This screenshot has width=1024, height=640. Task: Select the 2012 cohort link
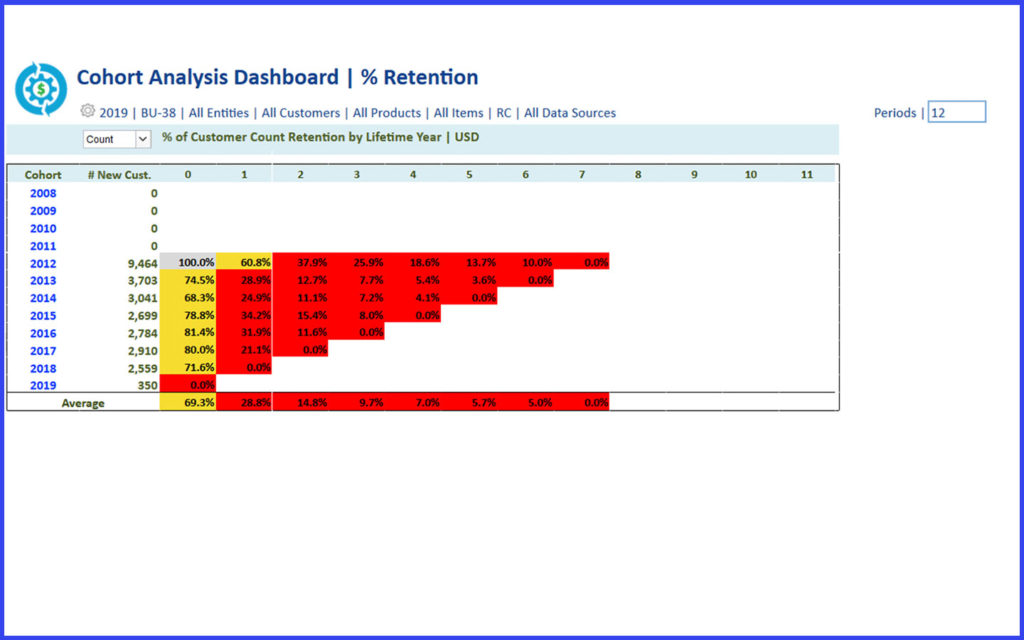click(43, 262)
